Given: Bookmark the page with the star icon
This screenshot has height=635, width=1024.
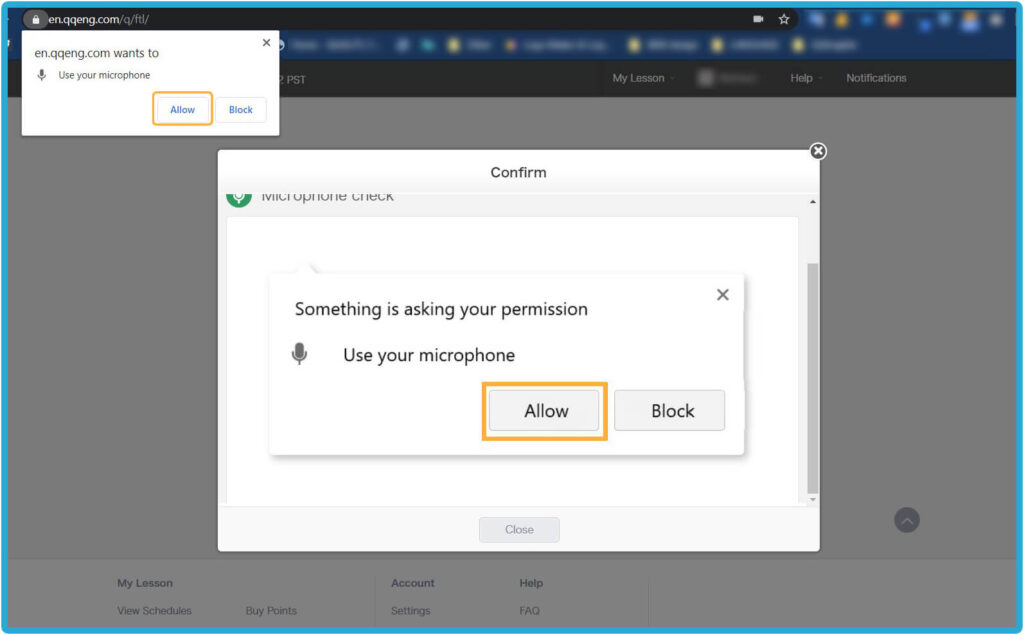Looking at the screenshot, I should pos(784,19).
